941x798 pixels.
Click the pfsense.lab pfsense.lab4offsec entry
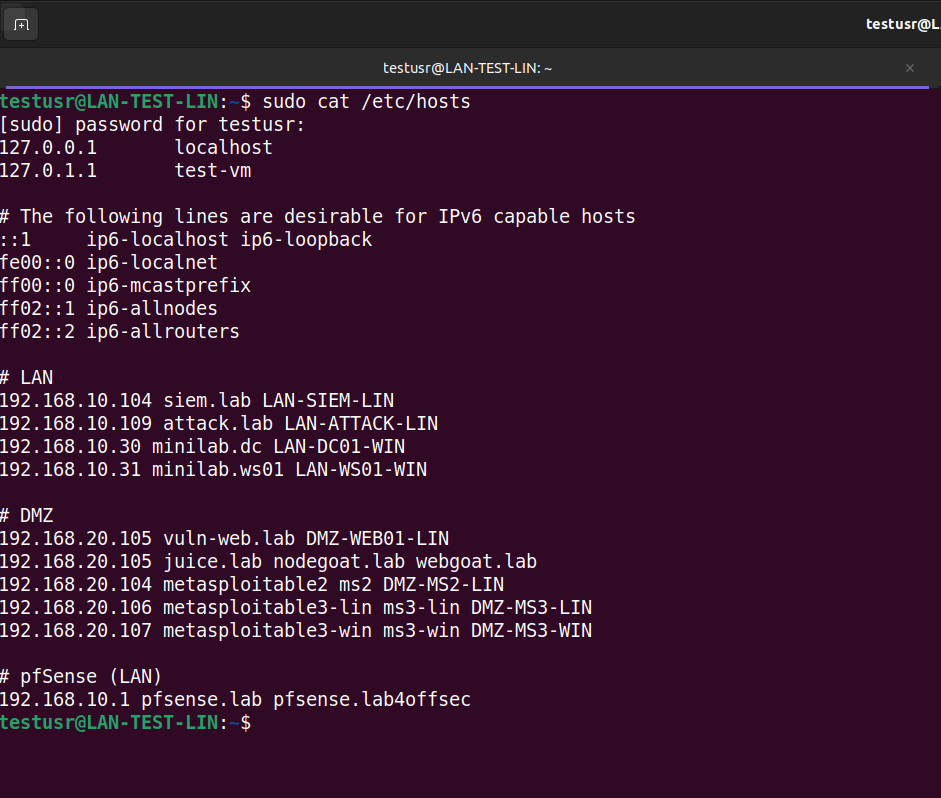coord(235,700)
